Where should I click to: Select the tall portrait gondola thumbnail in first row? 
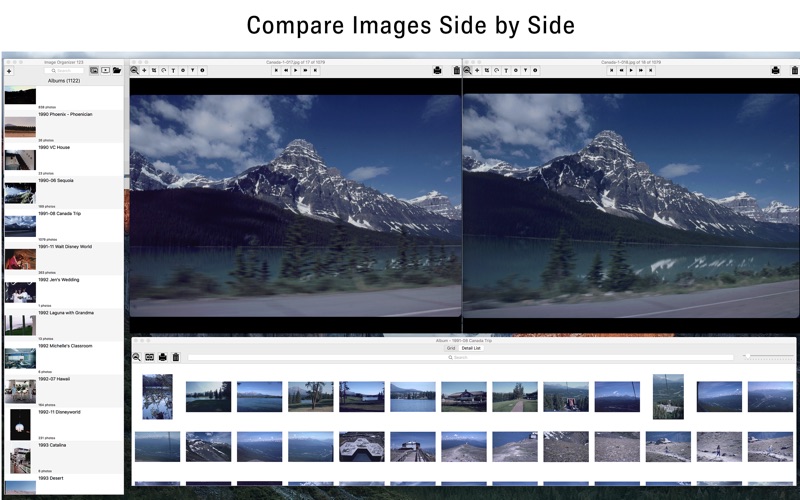(x=668, y=396)
